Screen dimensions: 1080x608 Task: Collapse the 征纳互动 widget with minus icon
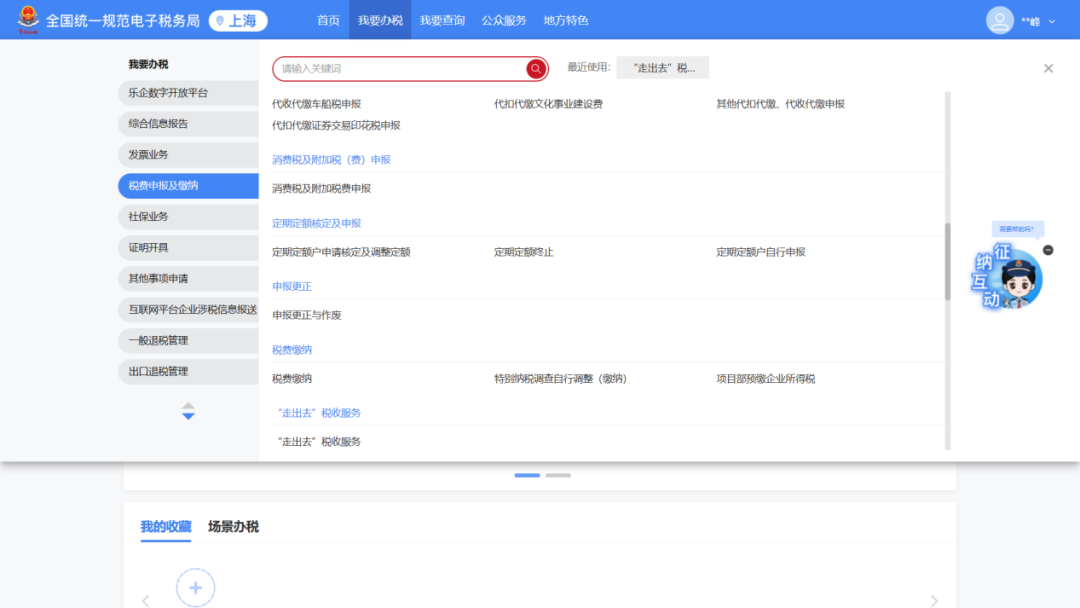[x=1048, y=250]
